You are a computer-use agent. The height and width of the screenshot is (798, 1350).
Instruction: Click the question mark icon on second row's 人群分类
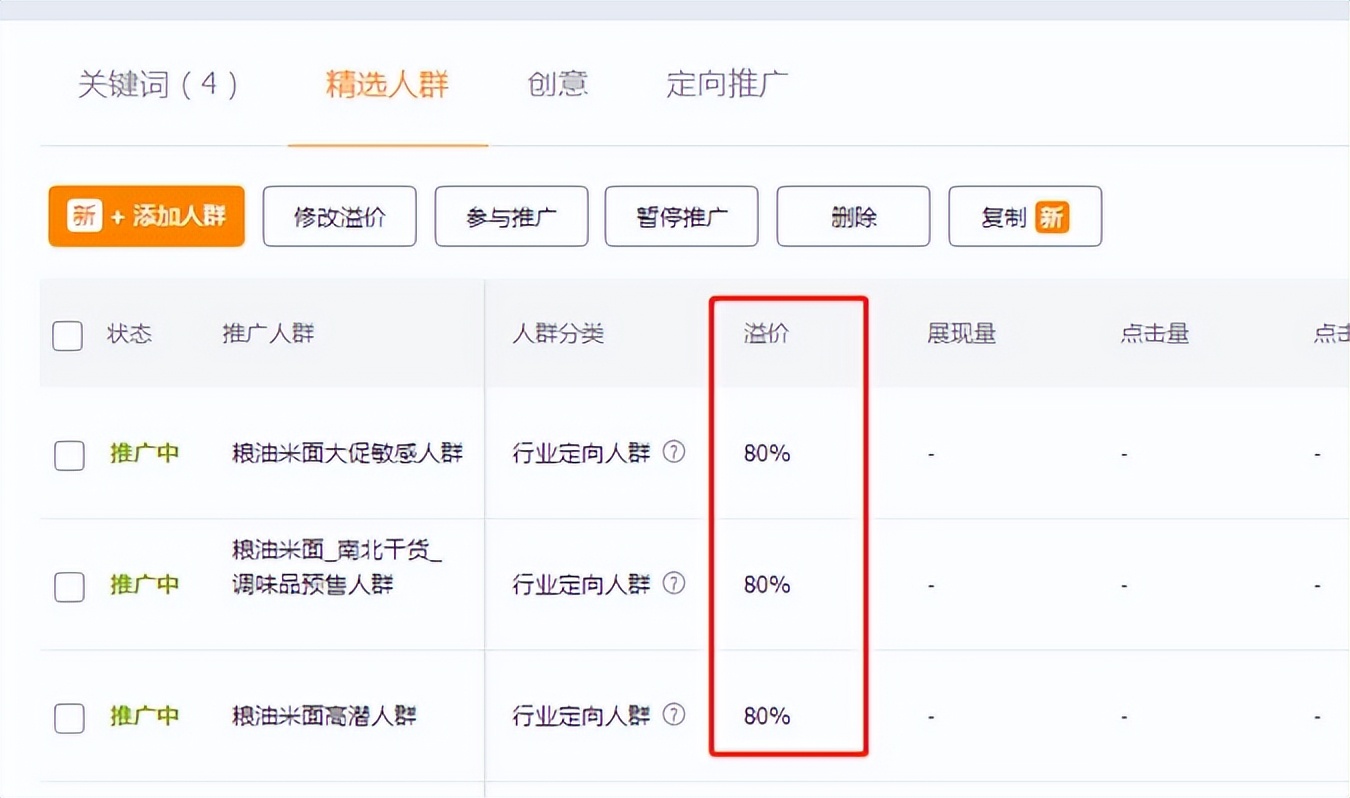[x=675, y=584]
